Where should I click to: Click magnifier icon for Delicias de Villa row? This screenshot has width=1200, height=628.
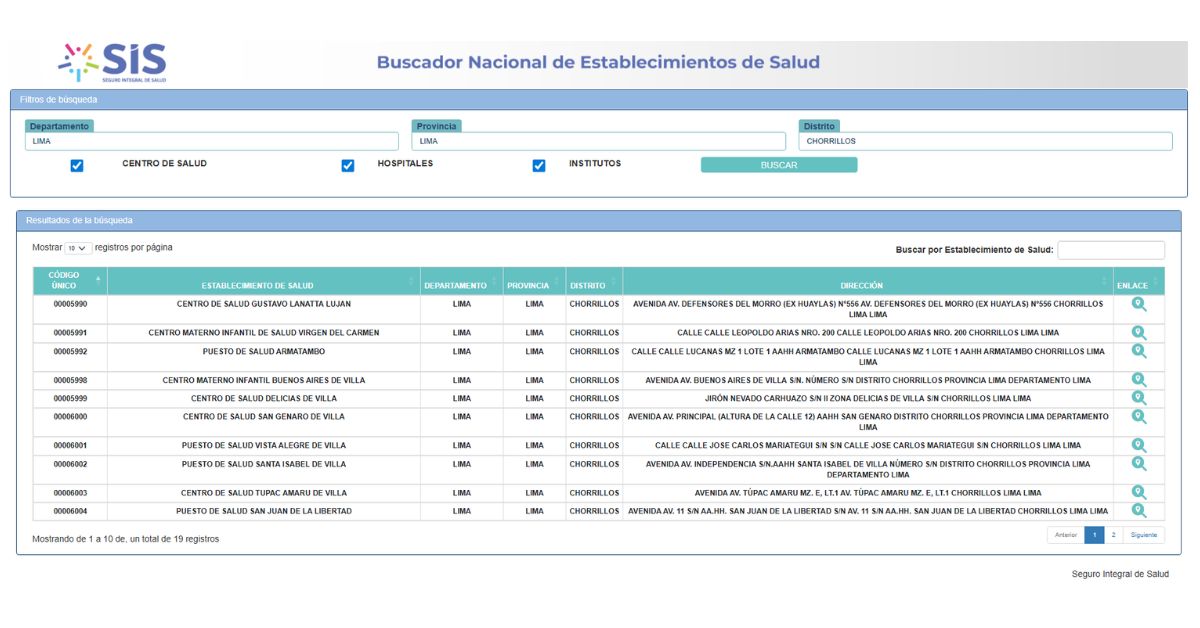pyautogui.click(x=1138, y=398)
